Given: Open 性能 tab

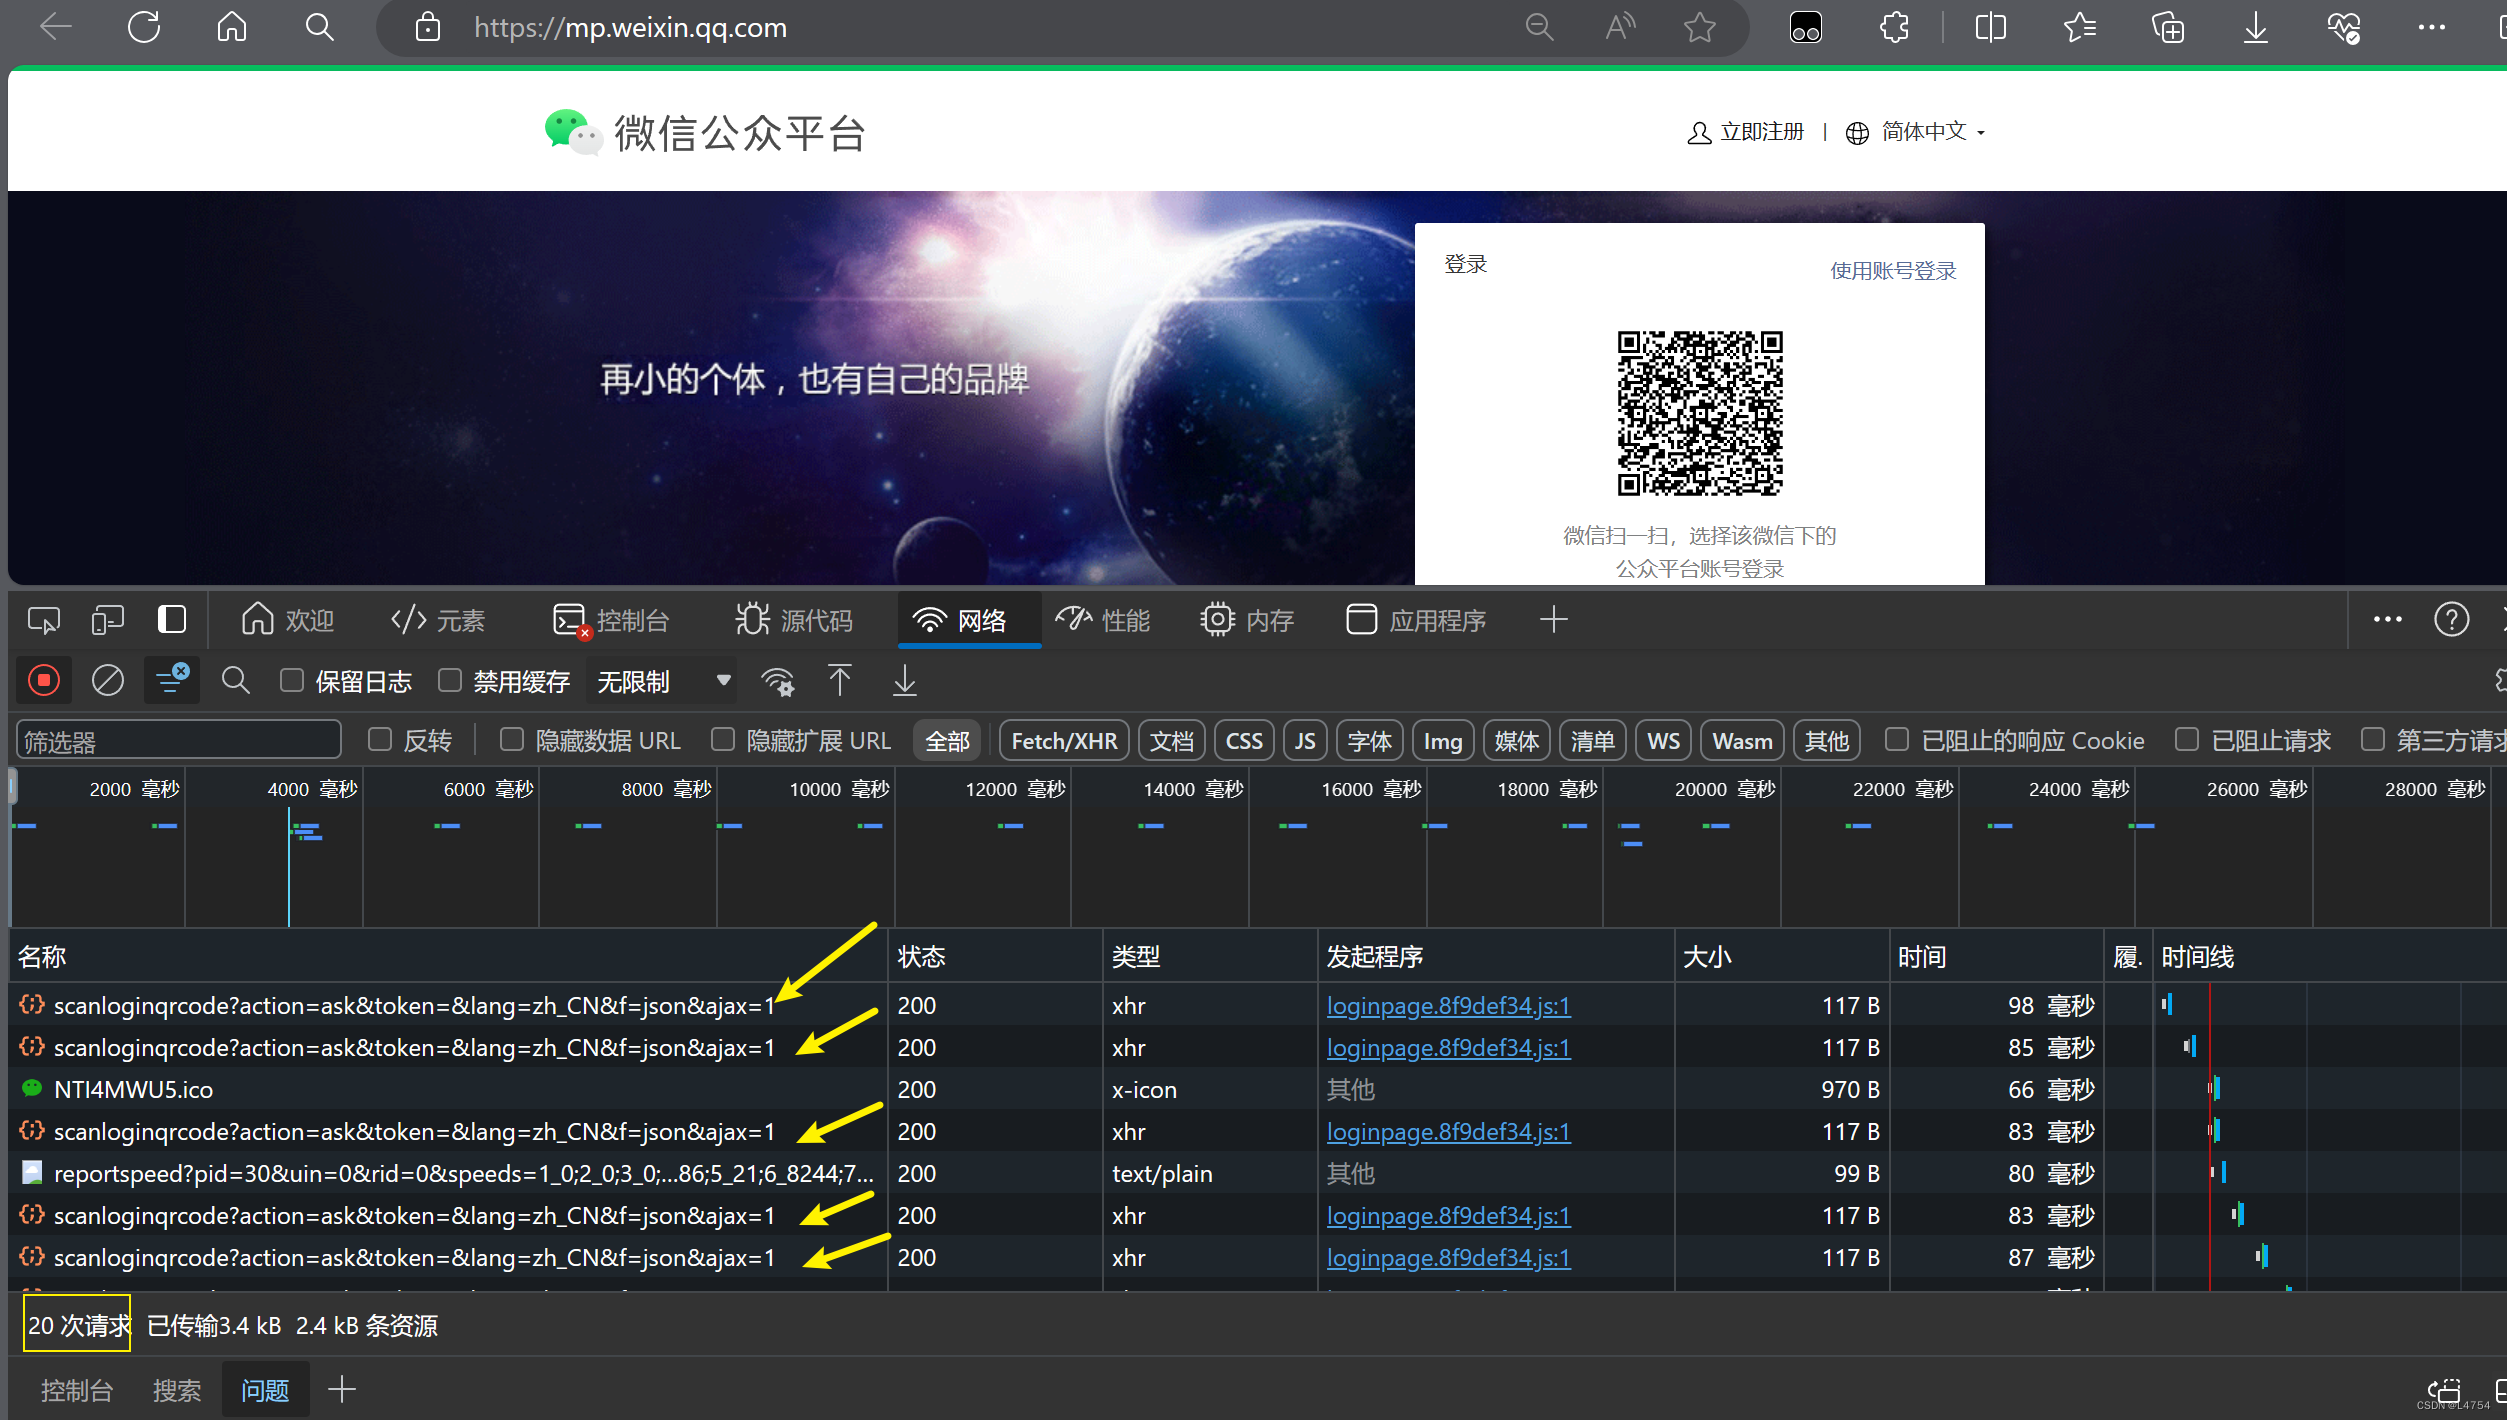Looking at the screenshot, I should (1104, 621).
